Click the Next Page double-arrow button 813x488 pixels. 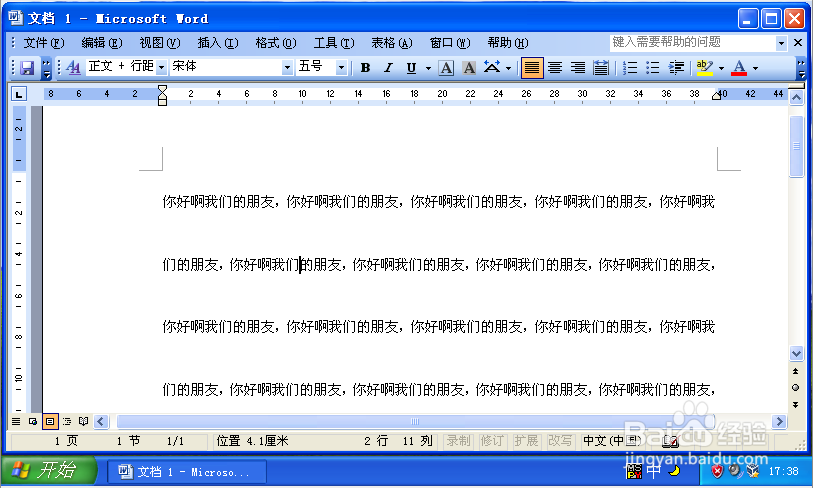(x=795, y=405)
